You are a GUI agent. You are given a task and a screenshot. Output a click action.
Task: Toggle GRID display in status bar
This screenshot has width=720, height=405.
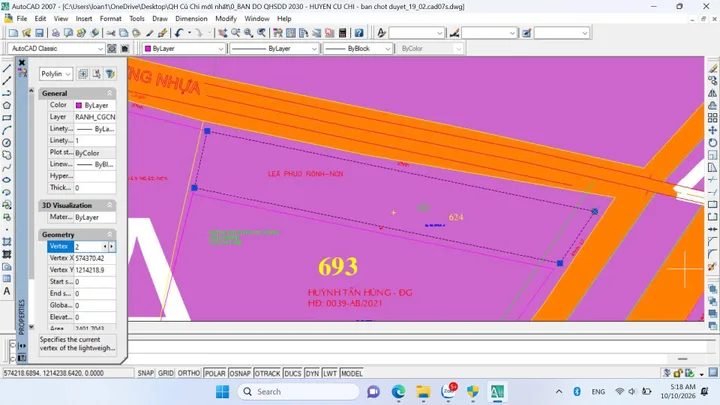(166, 373)
